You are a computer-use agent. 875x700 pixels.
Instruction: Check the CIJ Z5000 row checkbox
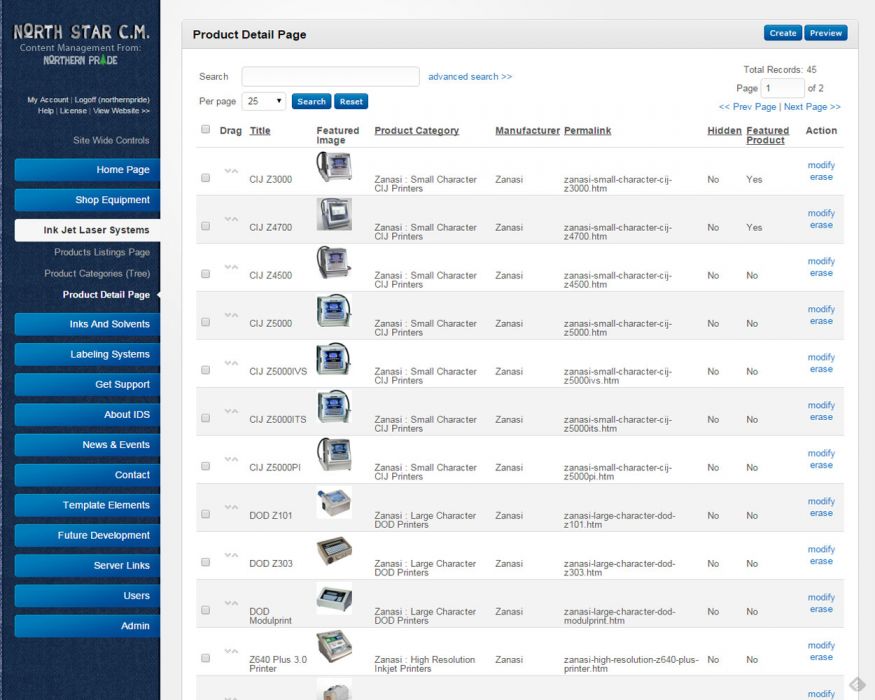205,322
